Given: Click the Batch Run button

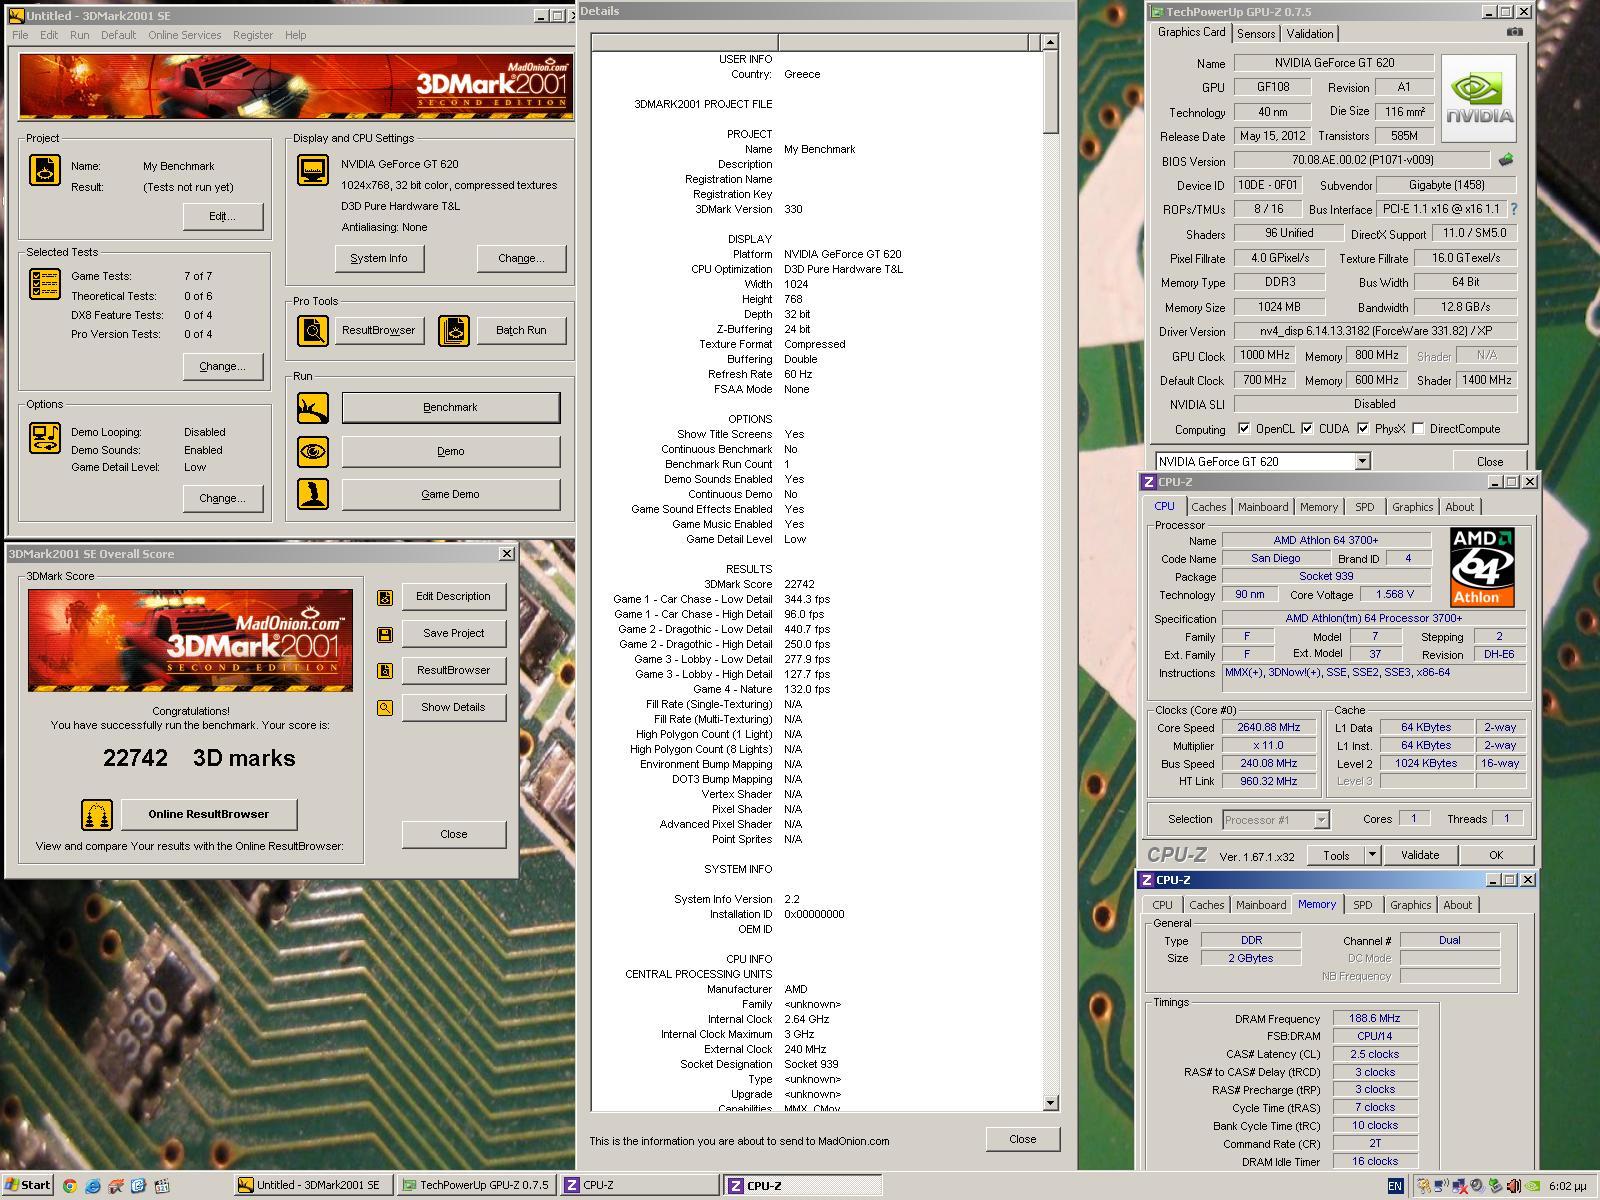Looking at the screenshot, I should (521, 330).
